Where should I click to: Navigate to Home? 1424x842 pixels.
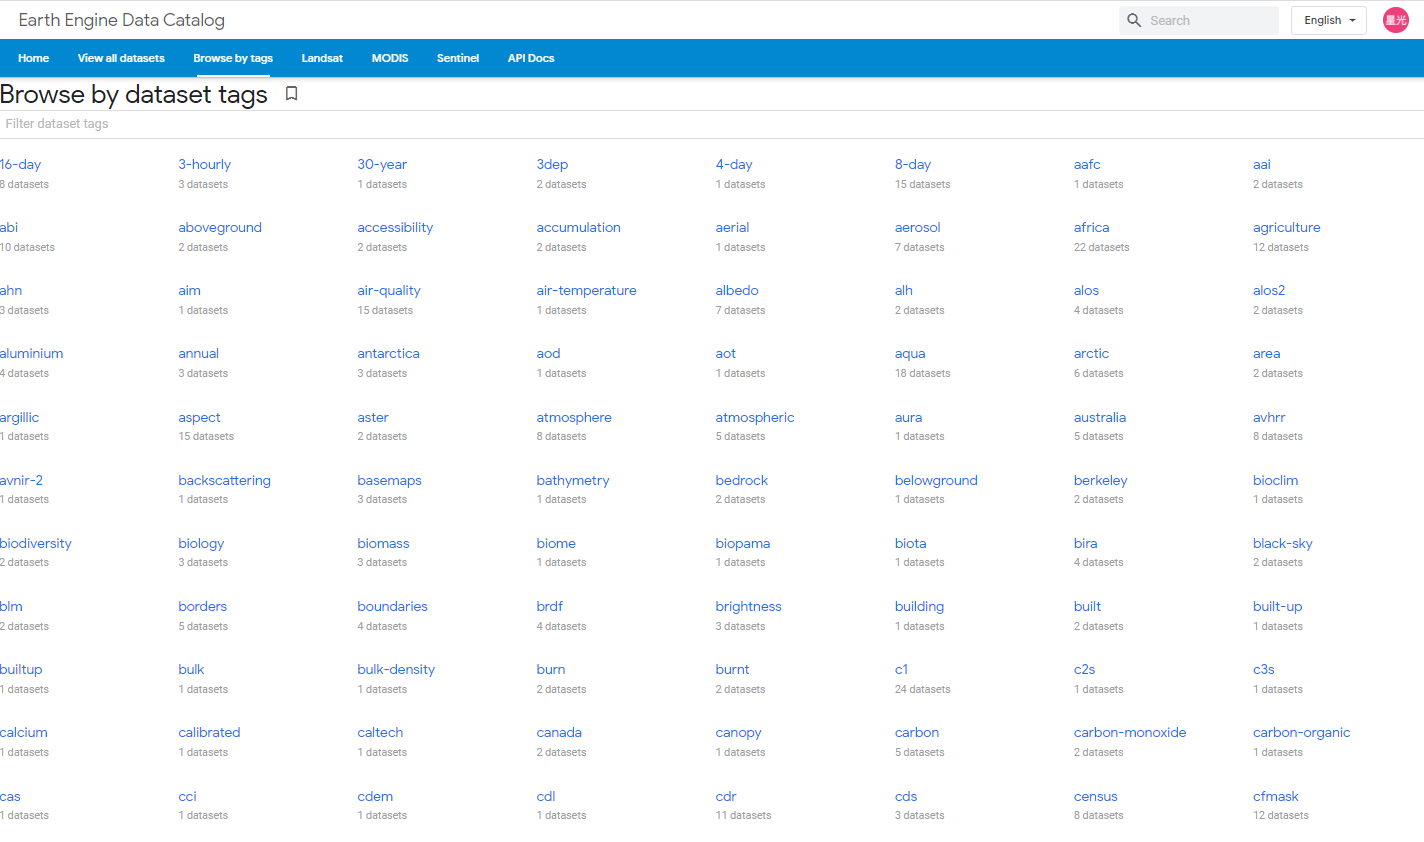(33, 58)
